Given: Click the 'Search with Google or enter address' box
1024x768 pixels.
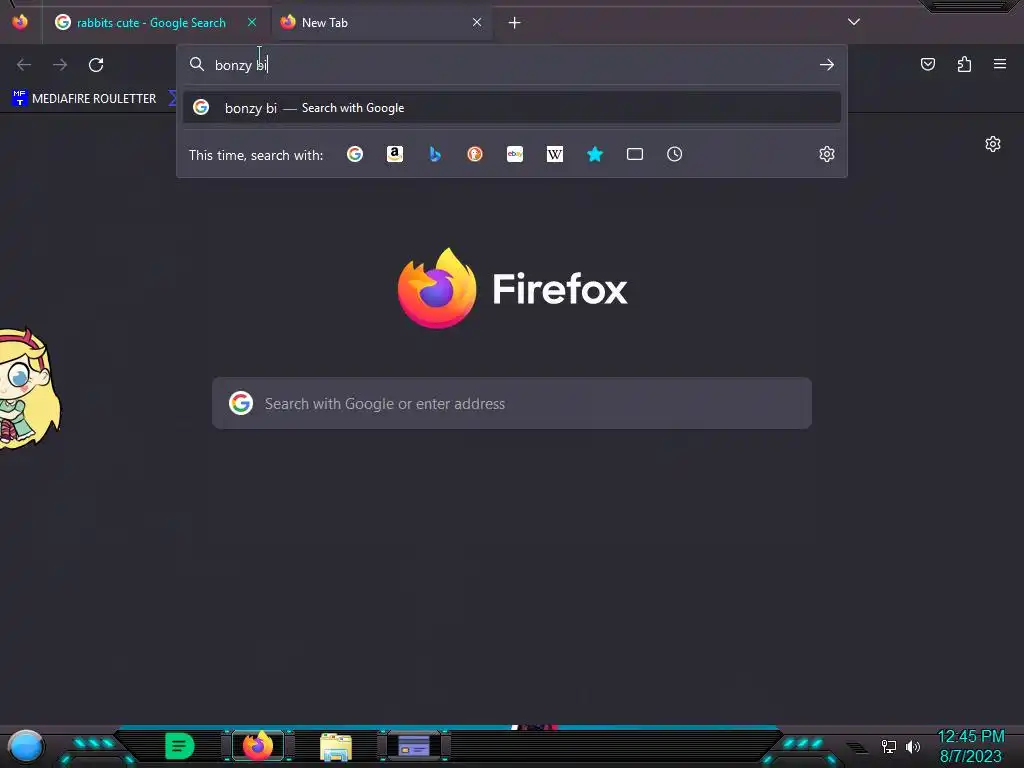Looking at the screenshot, I should tap(512, 404).
